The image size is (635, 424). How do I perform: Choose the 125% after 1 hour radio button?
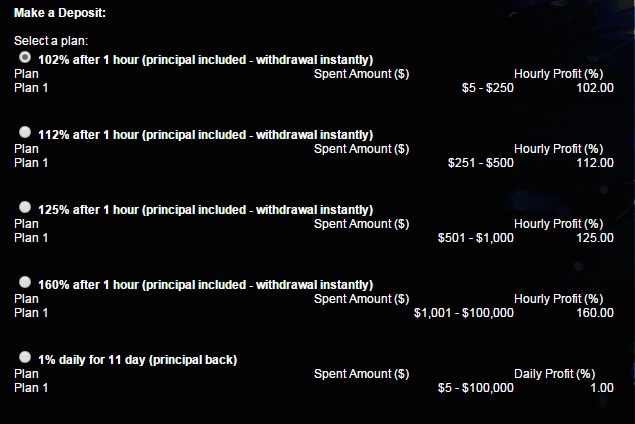(25, 208)
